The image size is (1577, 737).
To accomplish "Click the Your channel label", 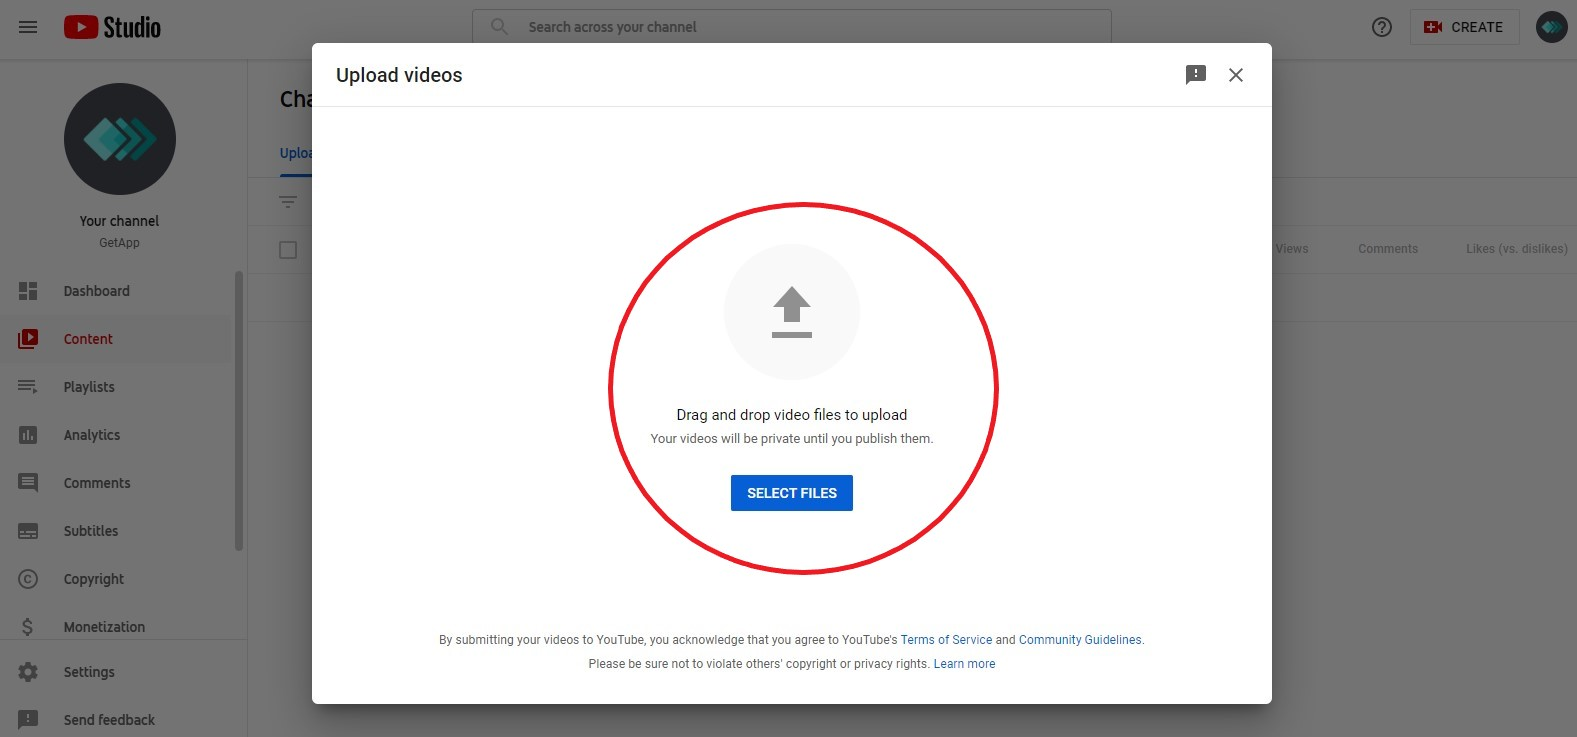I will click(x=119, y=221).
